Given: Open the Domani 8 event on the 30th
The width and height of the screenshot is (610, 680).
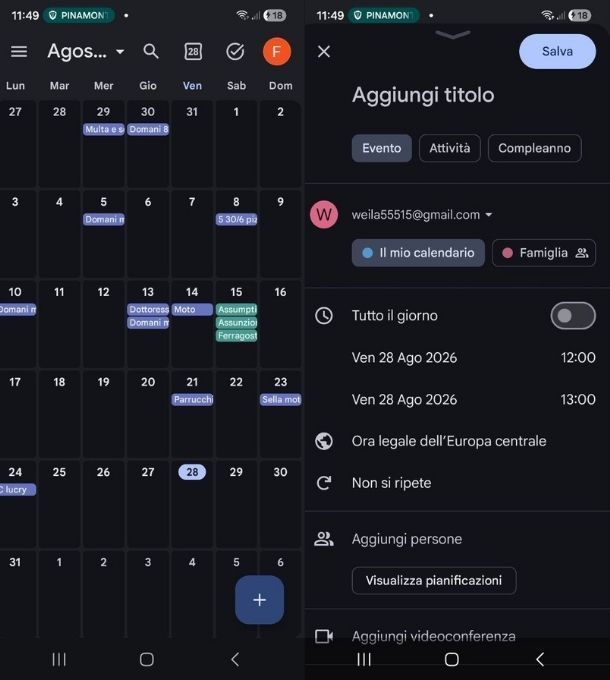Looking at the screenshot, I should click(148, 129).
